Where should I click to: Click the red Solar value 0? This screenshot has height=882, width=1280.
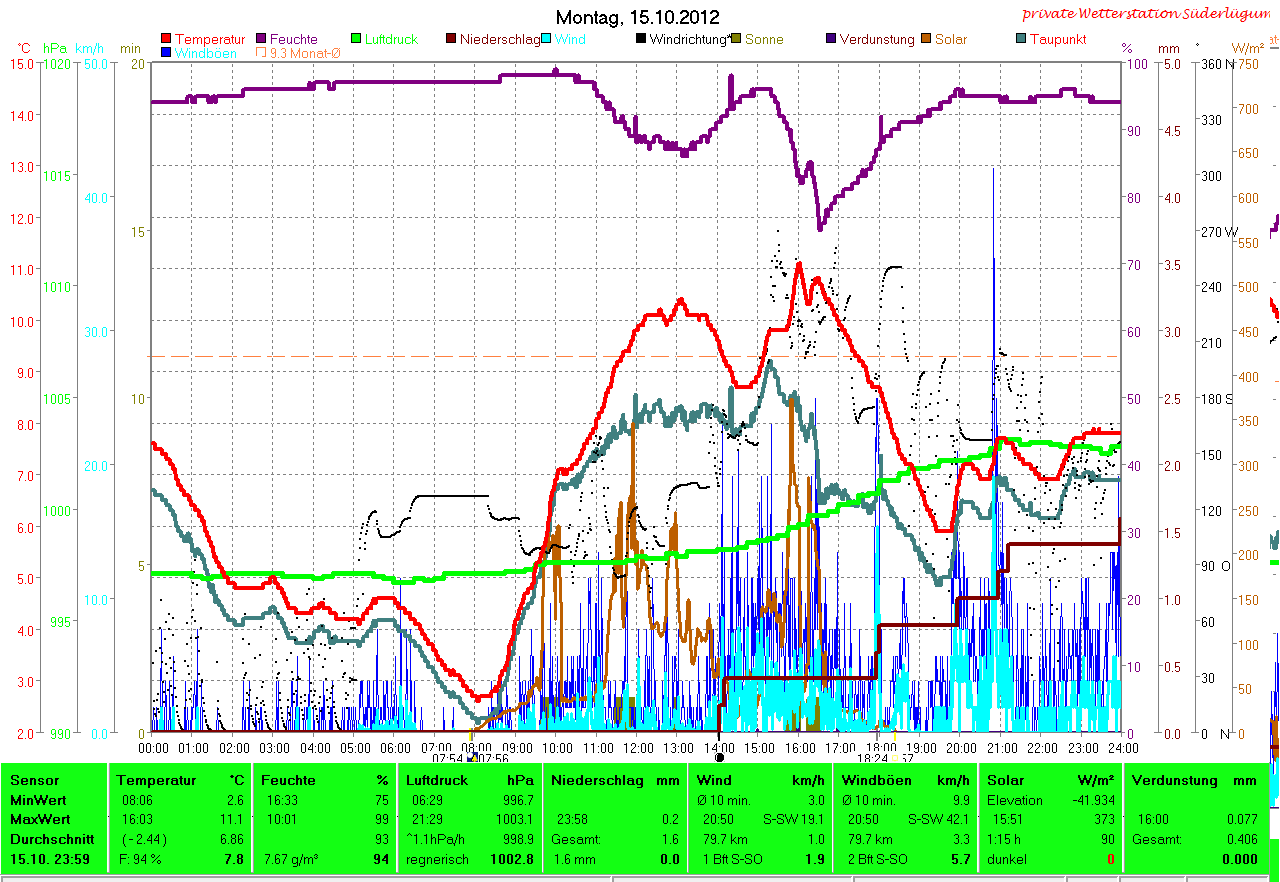[x=1110, y=859]
